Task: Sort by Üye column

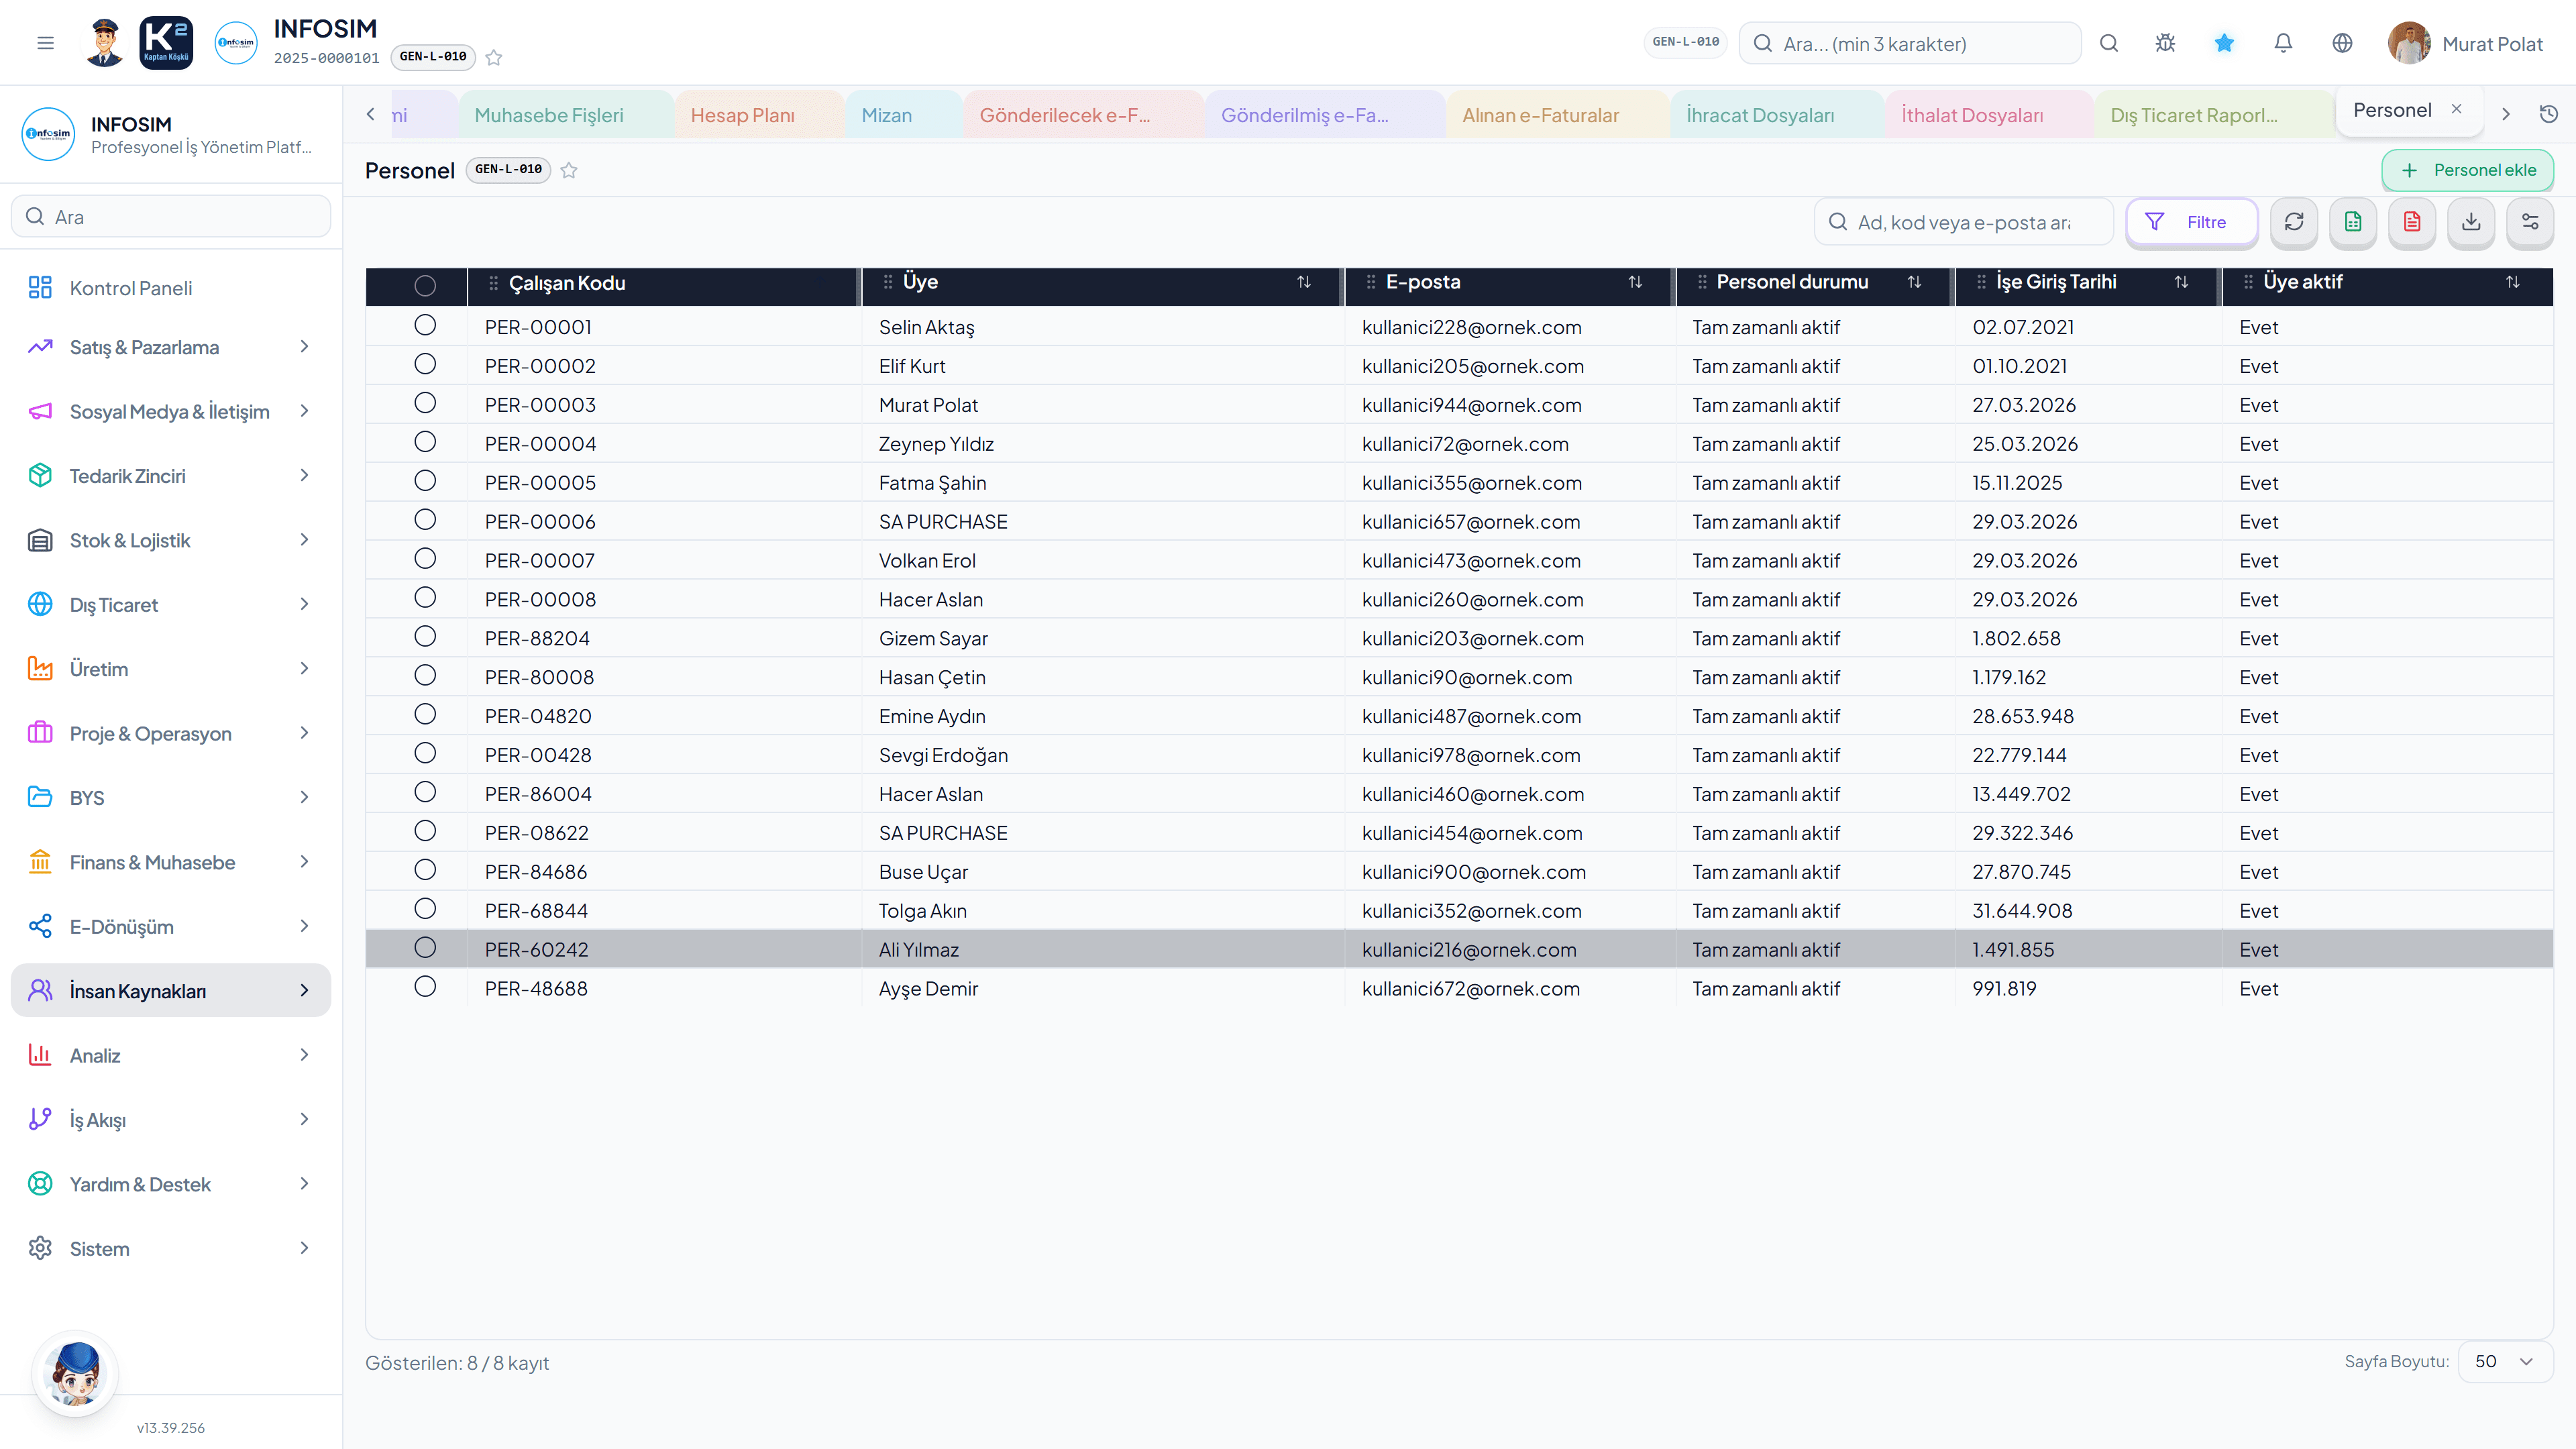Action: pos(1304,282)
